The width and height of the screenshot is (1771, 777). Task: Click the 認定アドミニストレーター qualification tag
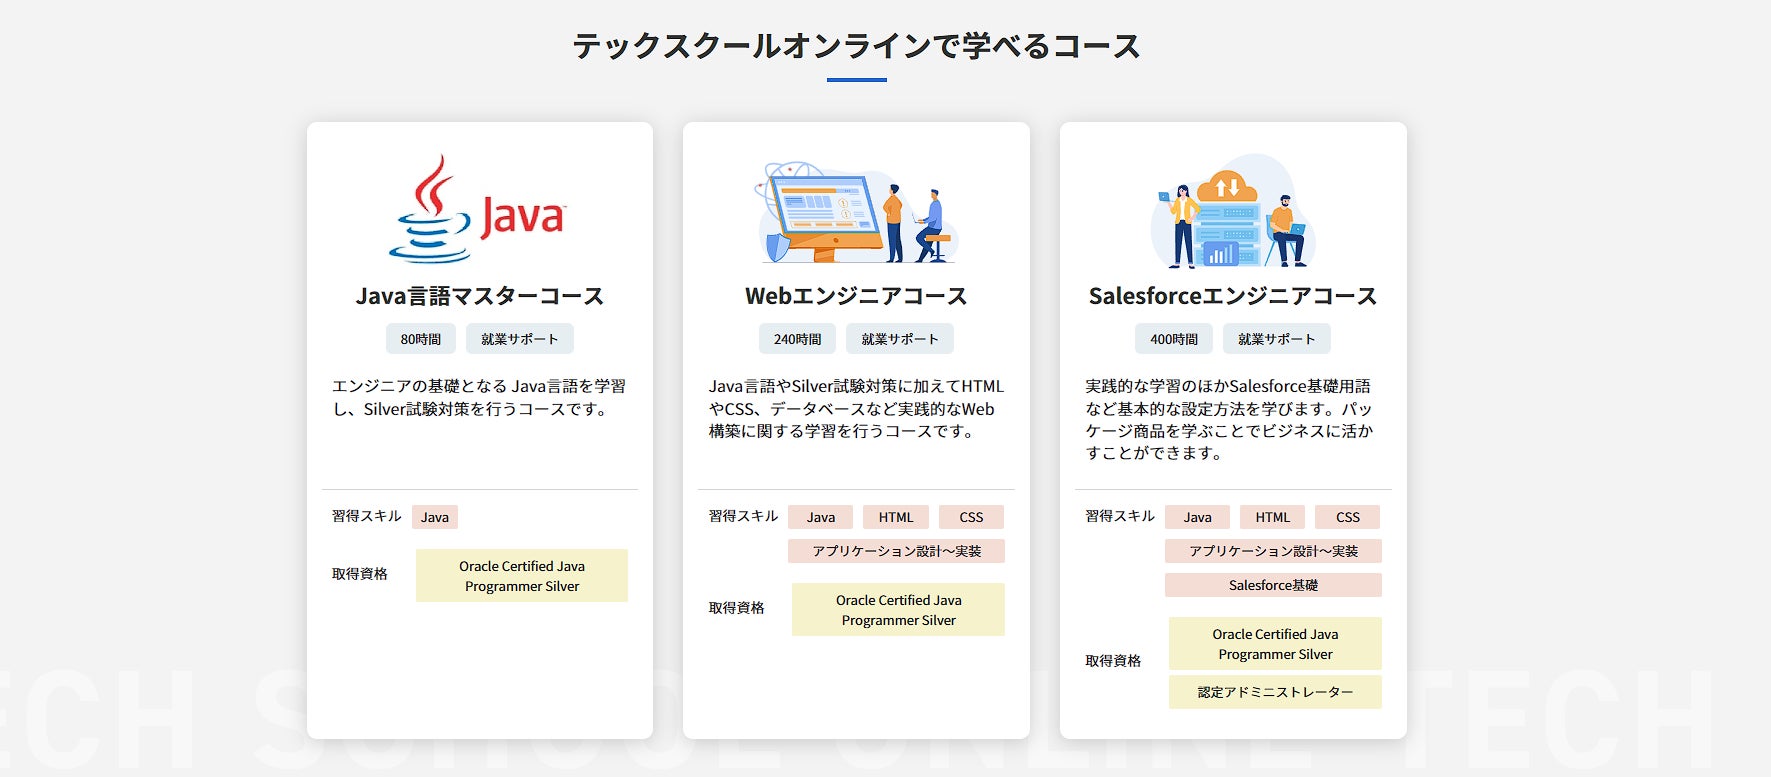click(x=1275, y=692)
